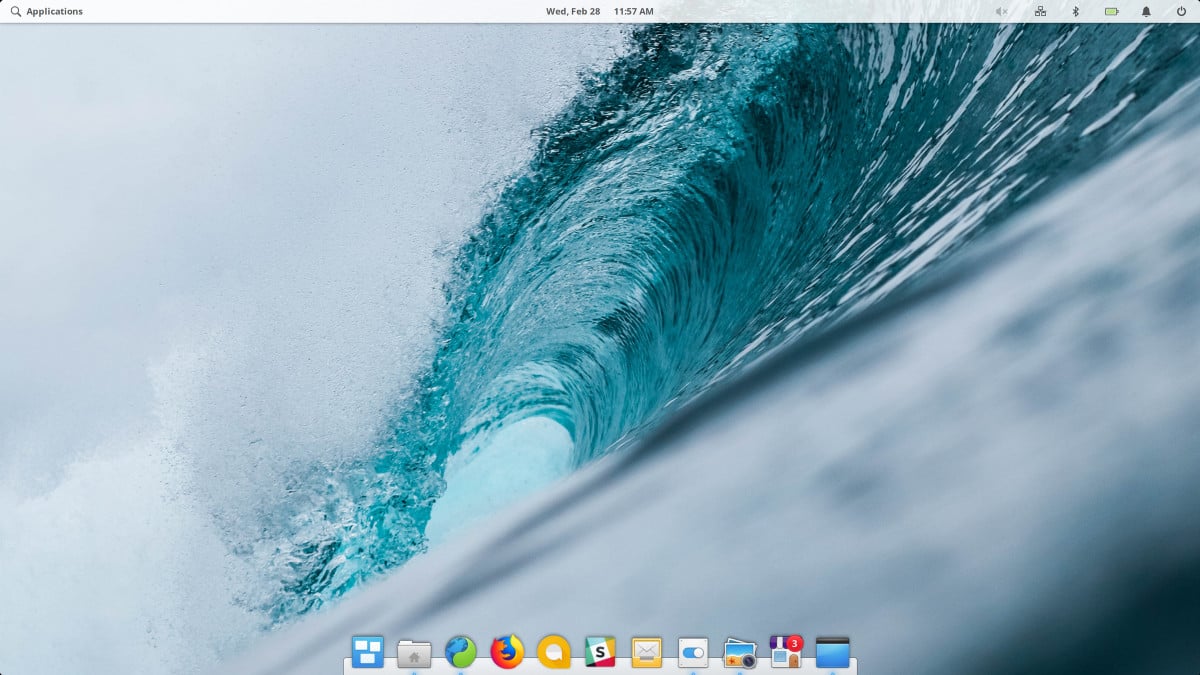Open the Bluetooth indicator menu

pos(1075,11)
